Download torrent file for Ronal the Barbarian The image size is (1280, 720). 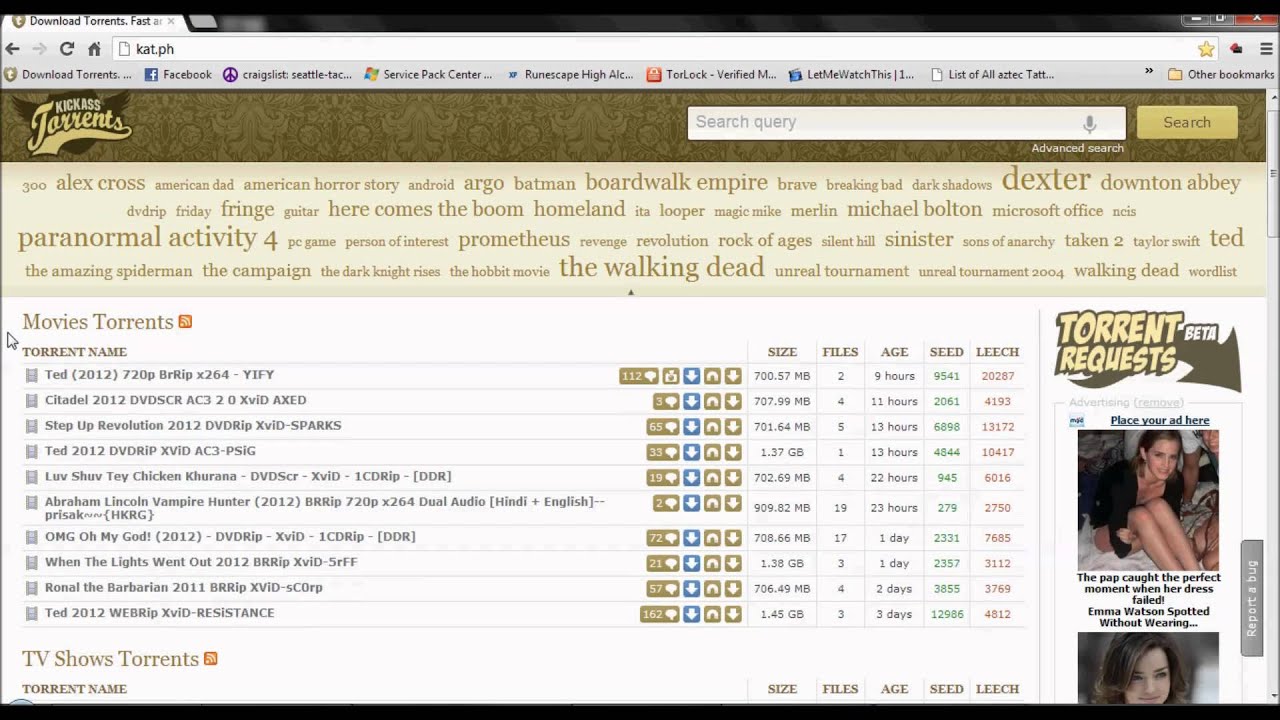733,589
